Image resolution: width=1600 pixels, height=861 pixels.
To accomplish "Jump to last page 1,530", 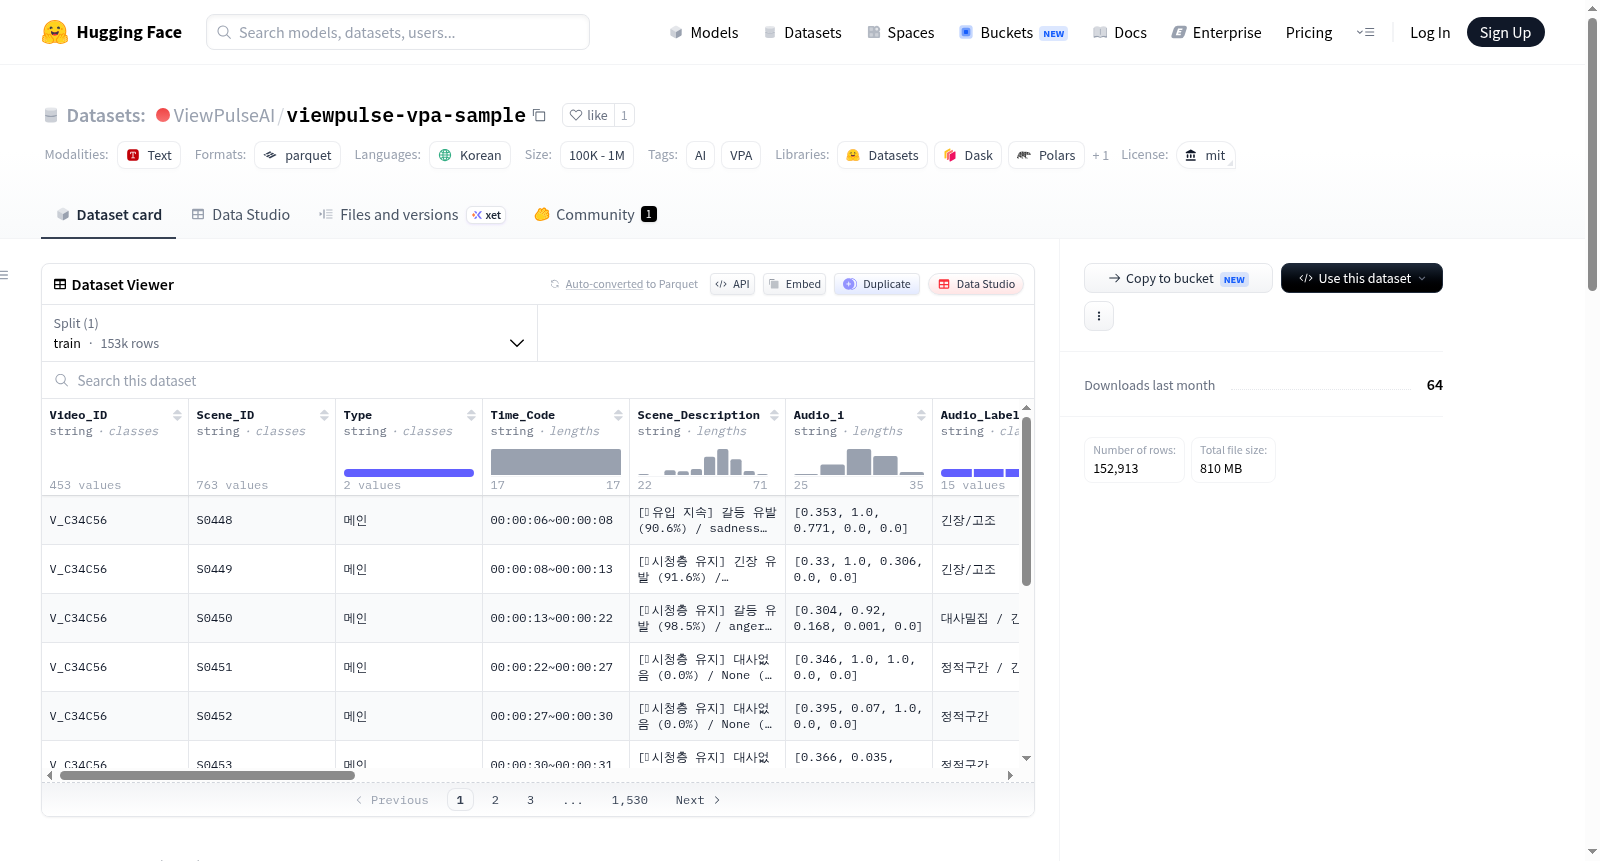I will coord(630,800).
